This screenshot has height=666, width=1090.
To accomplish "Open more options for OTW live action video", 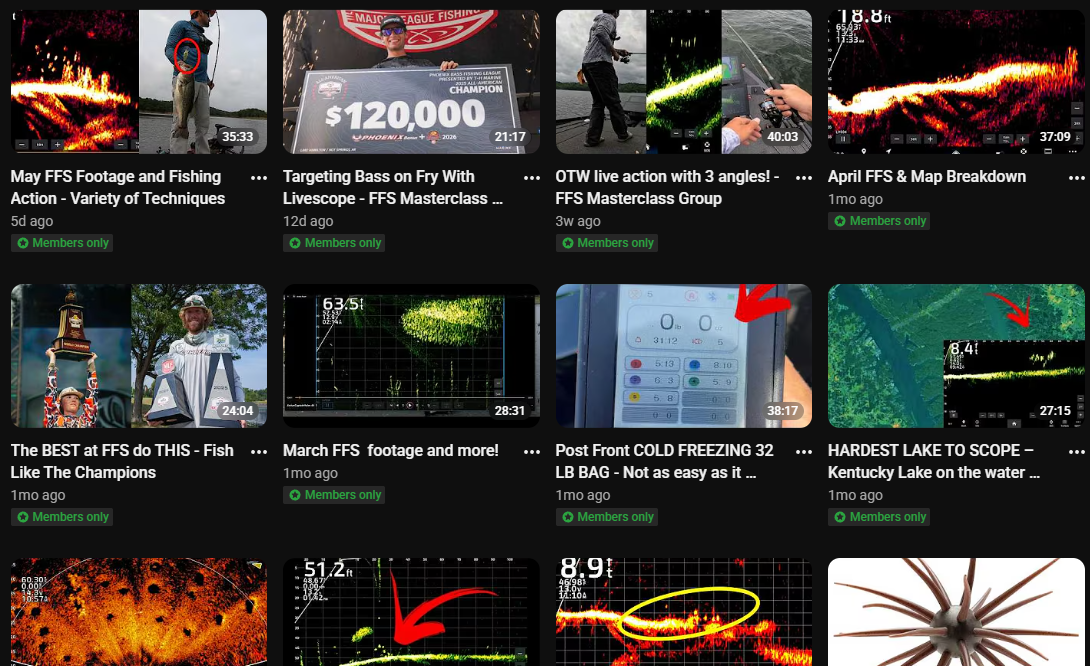I will 804,178.
